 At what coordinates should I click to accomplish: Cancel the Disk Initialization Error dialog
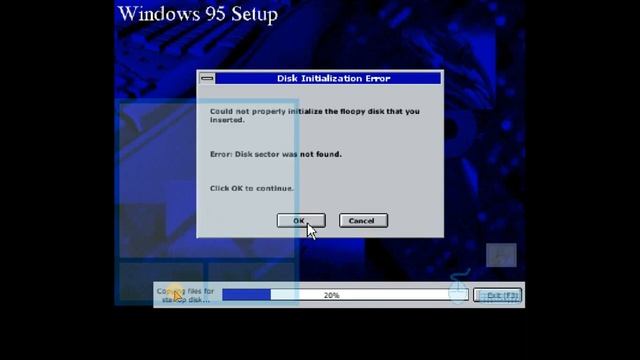click(363, 221)
